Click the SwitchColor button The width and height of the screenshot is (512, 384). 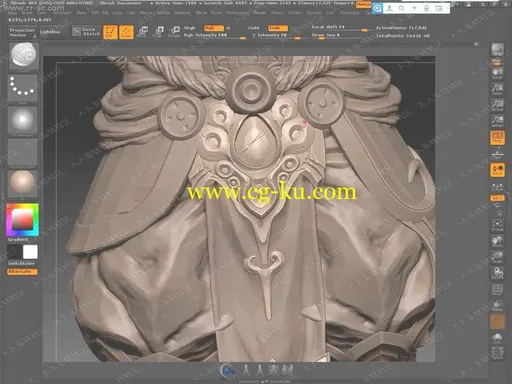tap(21, 263)
